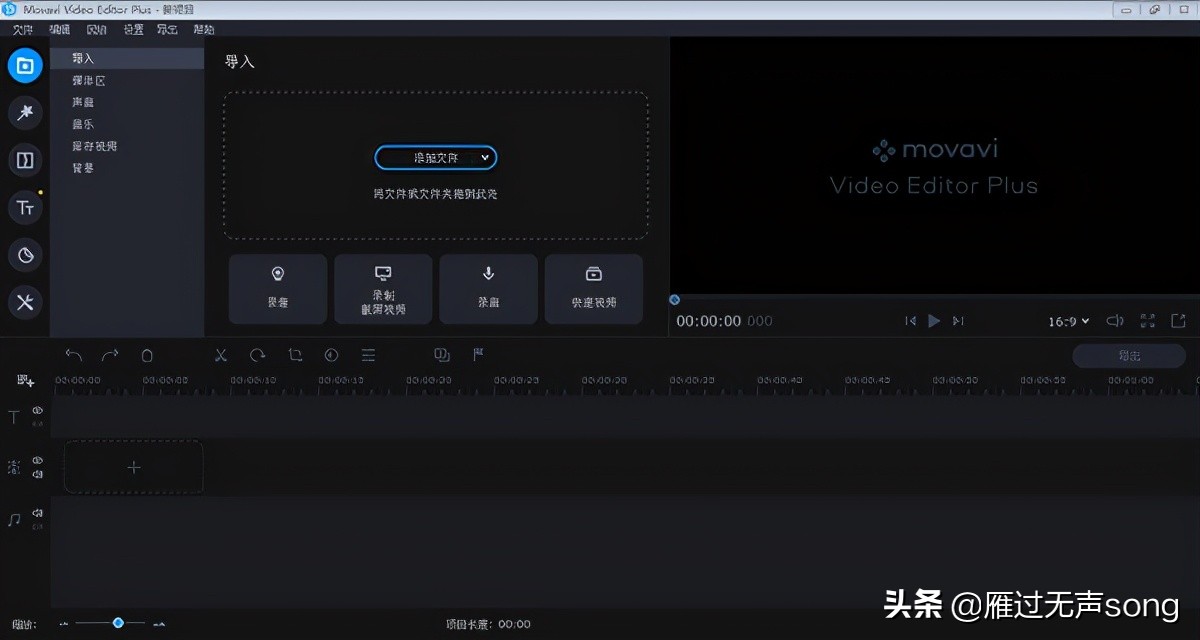Toggle video track visibility eye
The height and width of the screenshot is (640, 1200).
click(x=37, y=461)
